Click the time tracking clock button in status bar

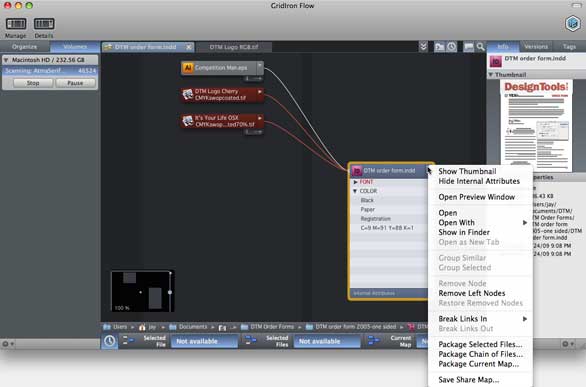tap(110, 341)
